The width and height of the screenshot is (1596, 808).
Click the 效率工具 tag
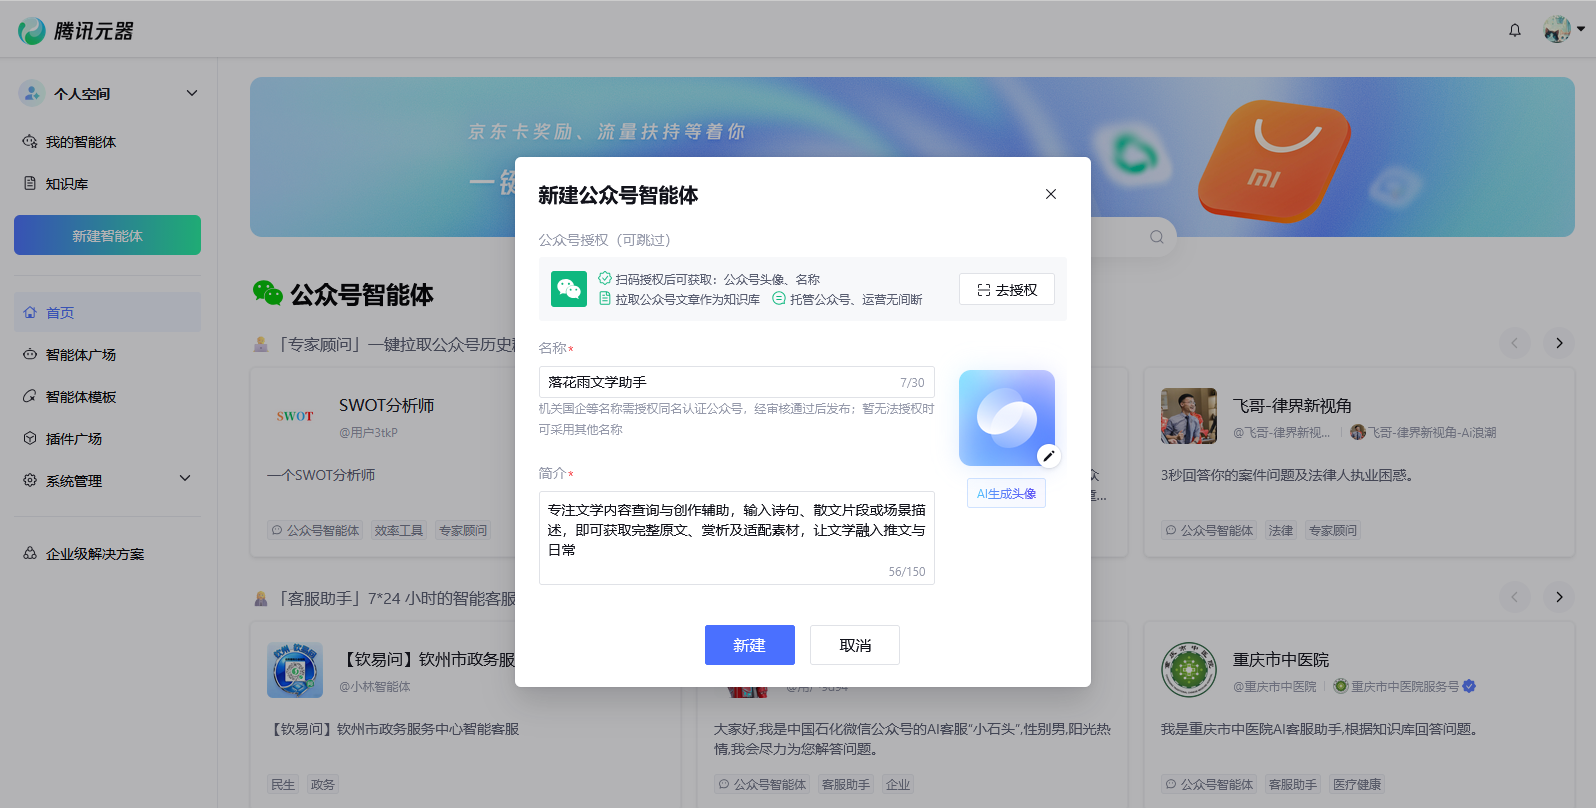(x=399, y=530)
